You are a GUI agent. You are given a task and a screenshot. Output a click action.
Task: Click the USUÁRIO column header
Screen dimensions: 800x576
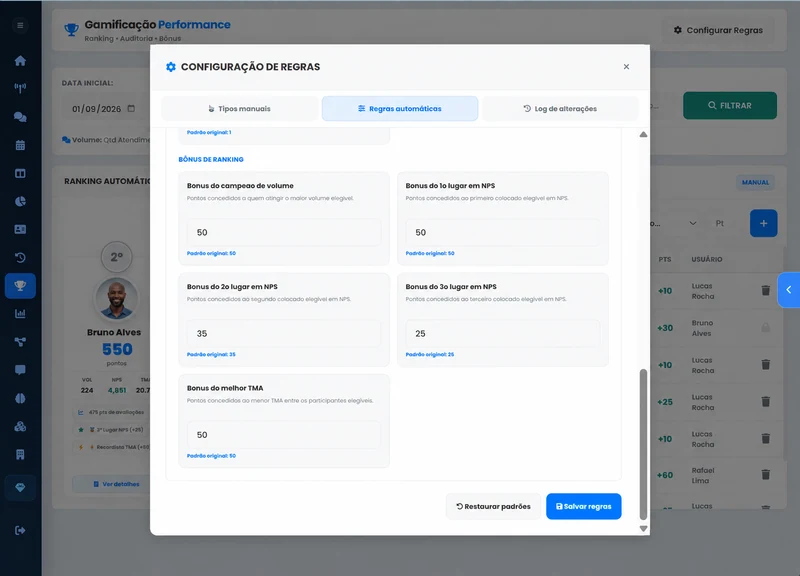point(707,259)
